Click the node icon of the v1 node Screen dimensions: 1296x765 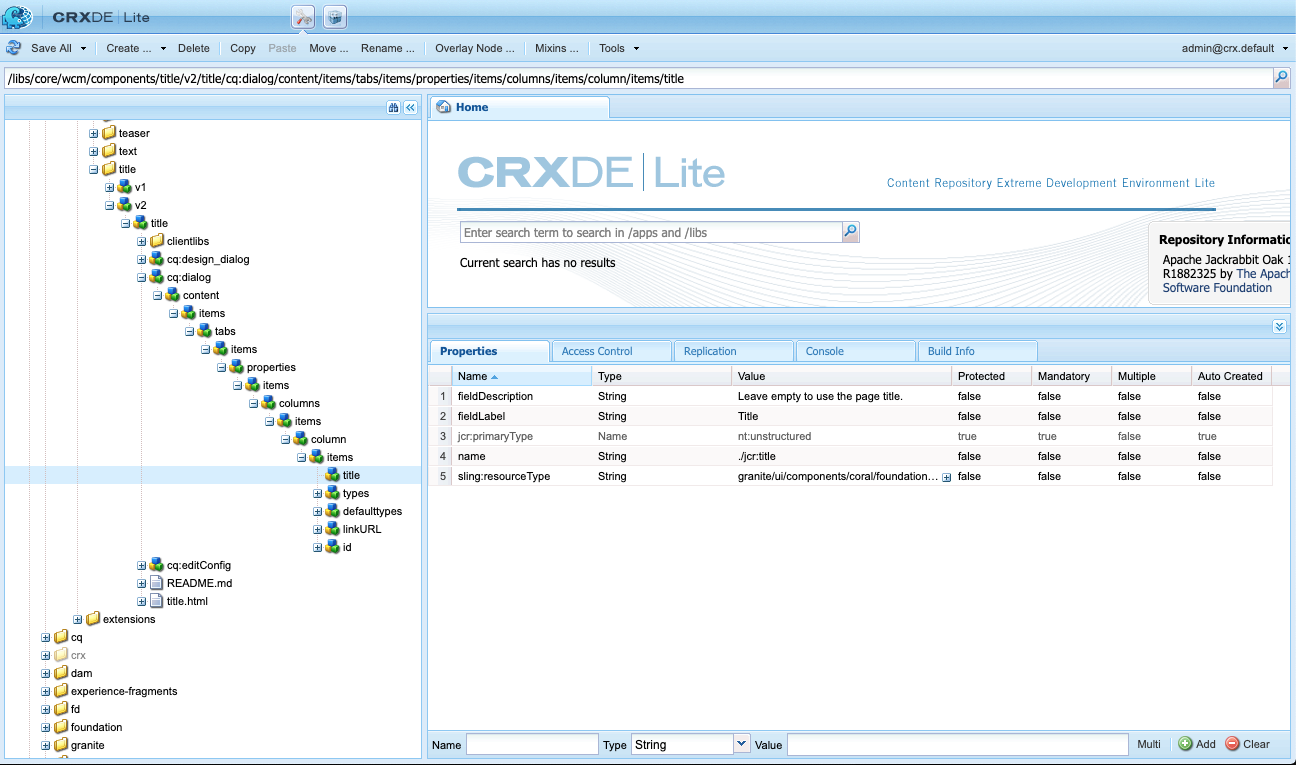pos(125,187)
